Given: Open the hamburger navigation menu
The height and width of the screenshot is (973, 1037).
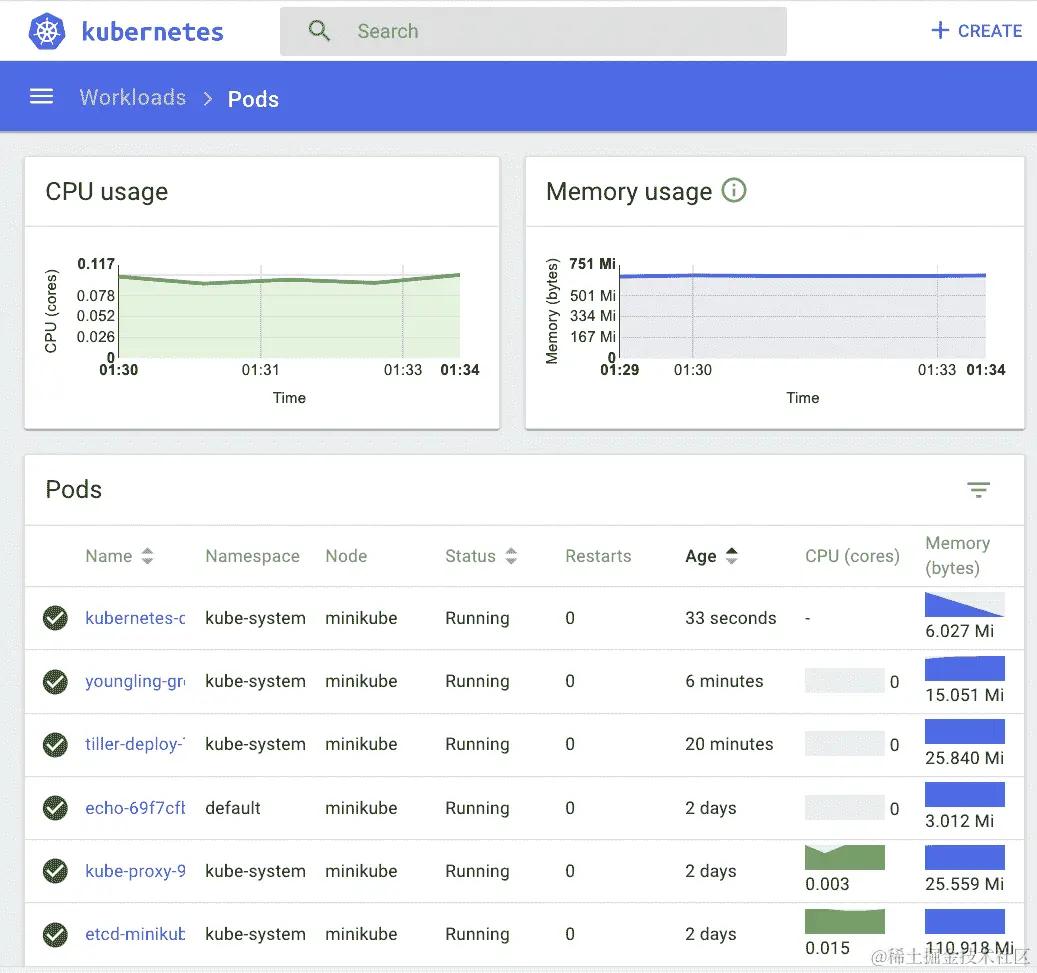Looking at the screenshot, I should pyautogui.click(x=41, y=97).
